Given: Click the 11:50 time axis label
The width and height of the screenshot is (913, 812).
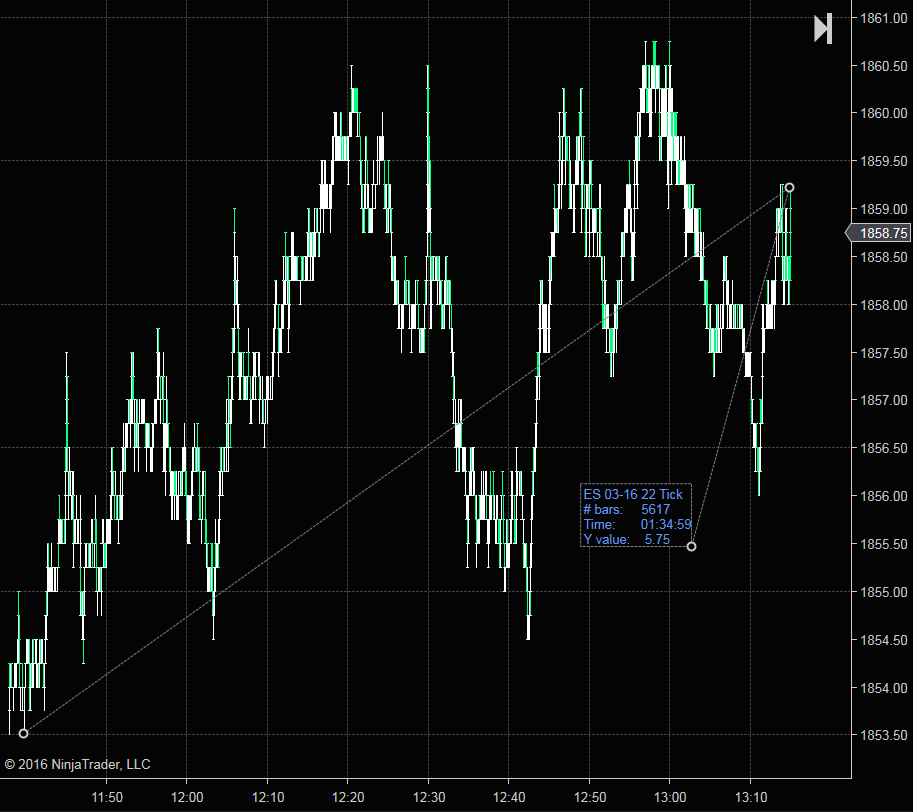Looking at the screenshot, I should 107,797.
